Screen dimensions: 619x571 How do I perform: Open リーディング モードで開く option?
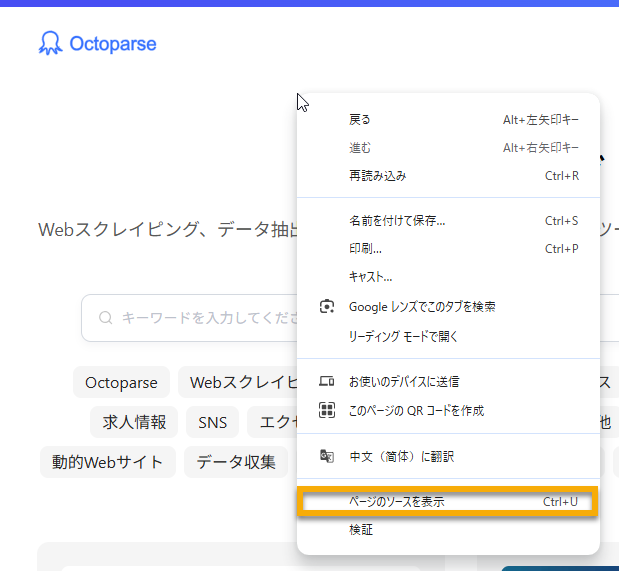(403, 337)
